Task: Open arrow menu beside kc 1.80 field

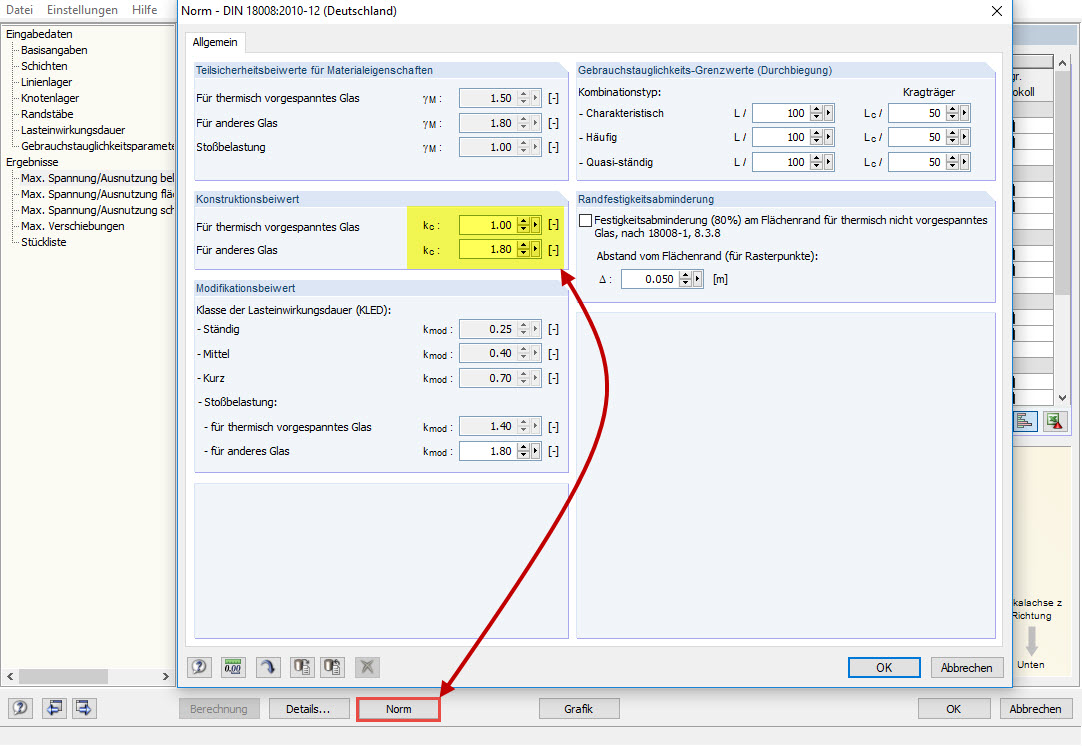Action: click(535, 249)
